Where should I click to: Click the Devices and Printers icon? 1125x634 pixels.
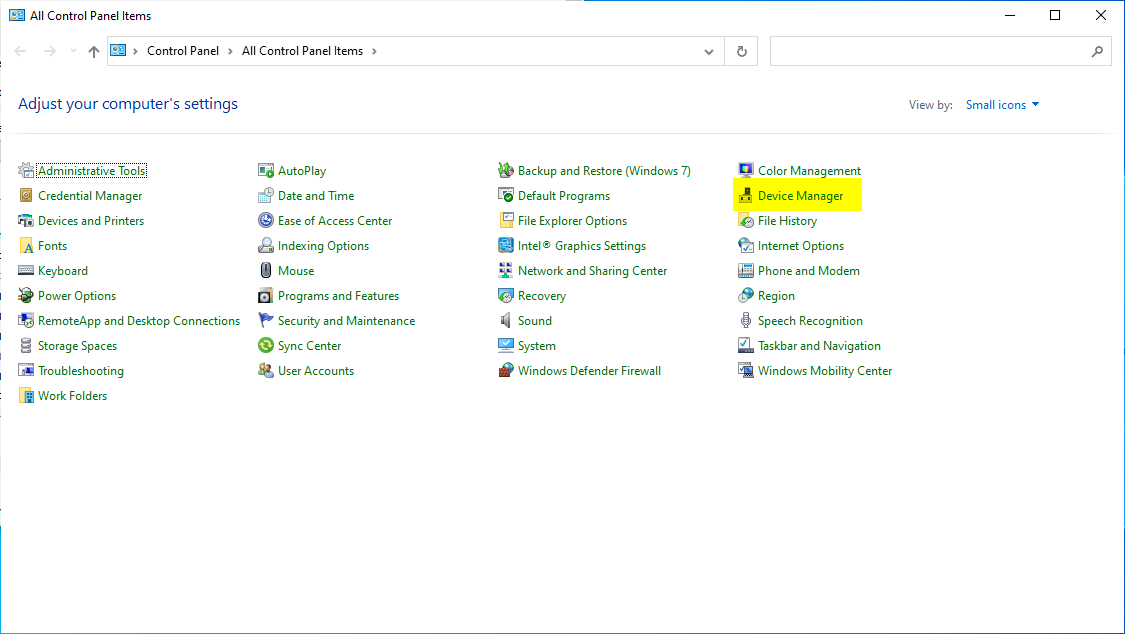coord(26,221)
